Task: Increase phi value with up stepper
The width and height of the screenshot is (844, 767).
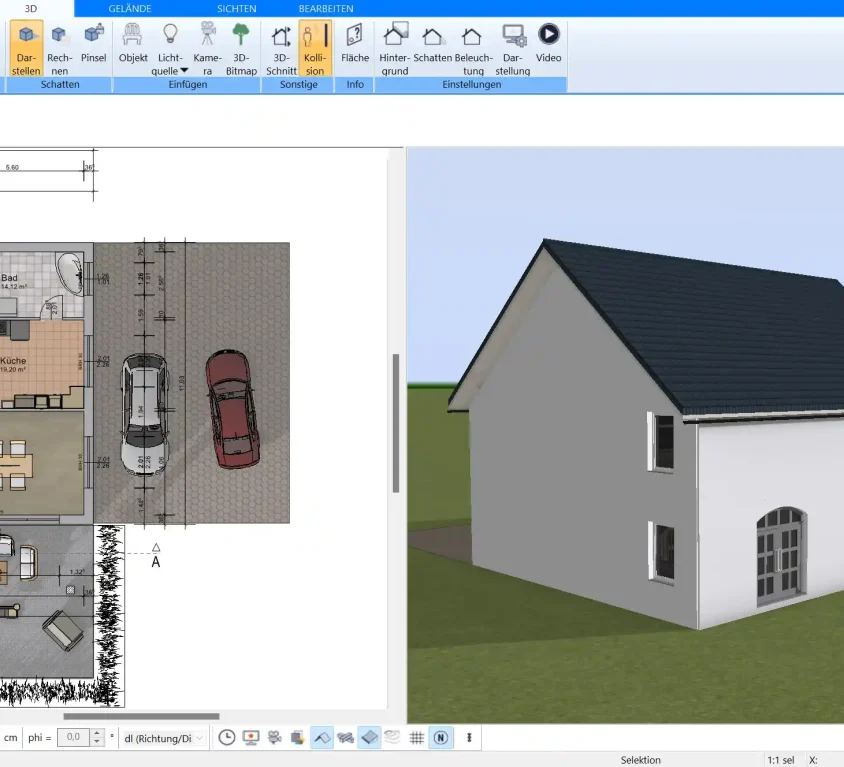Action: pyautogui.click(x=97, y=733)
